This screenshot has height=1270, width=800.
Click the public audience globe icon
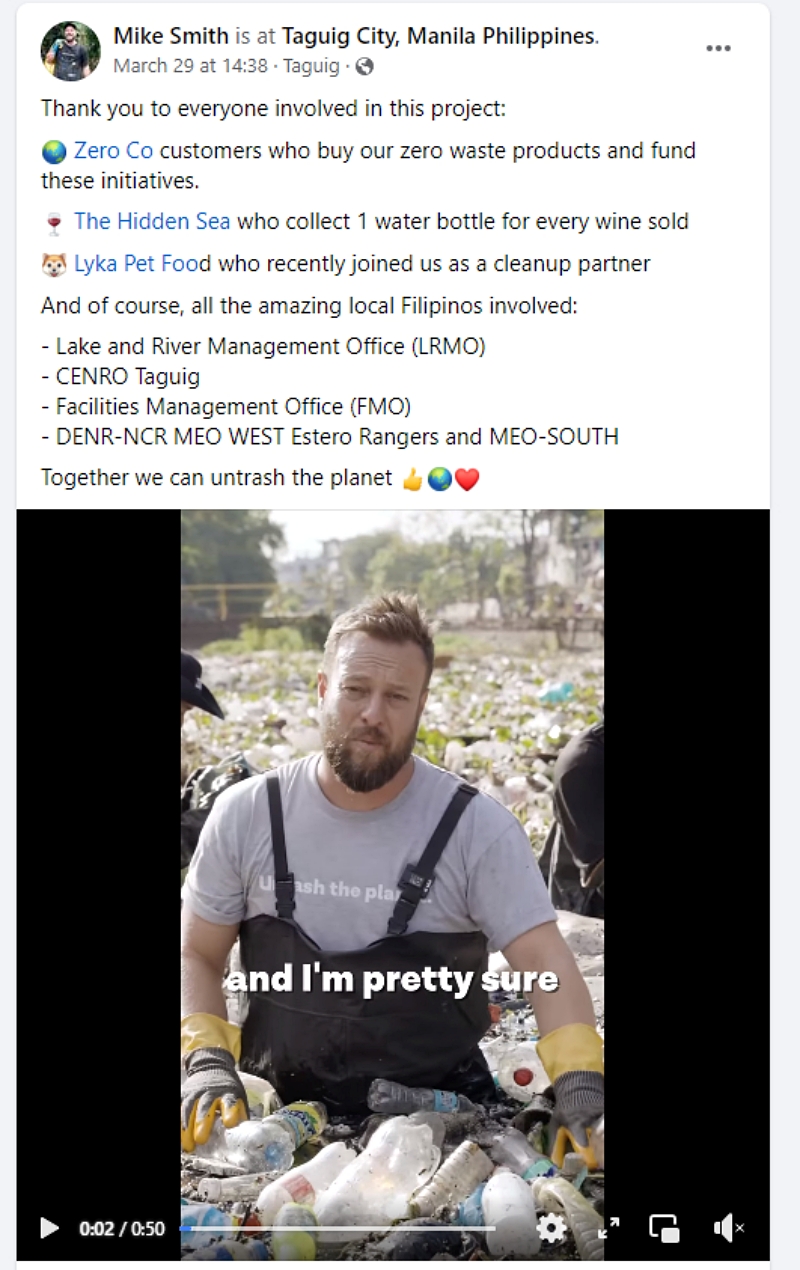click(x=365, y=67)
